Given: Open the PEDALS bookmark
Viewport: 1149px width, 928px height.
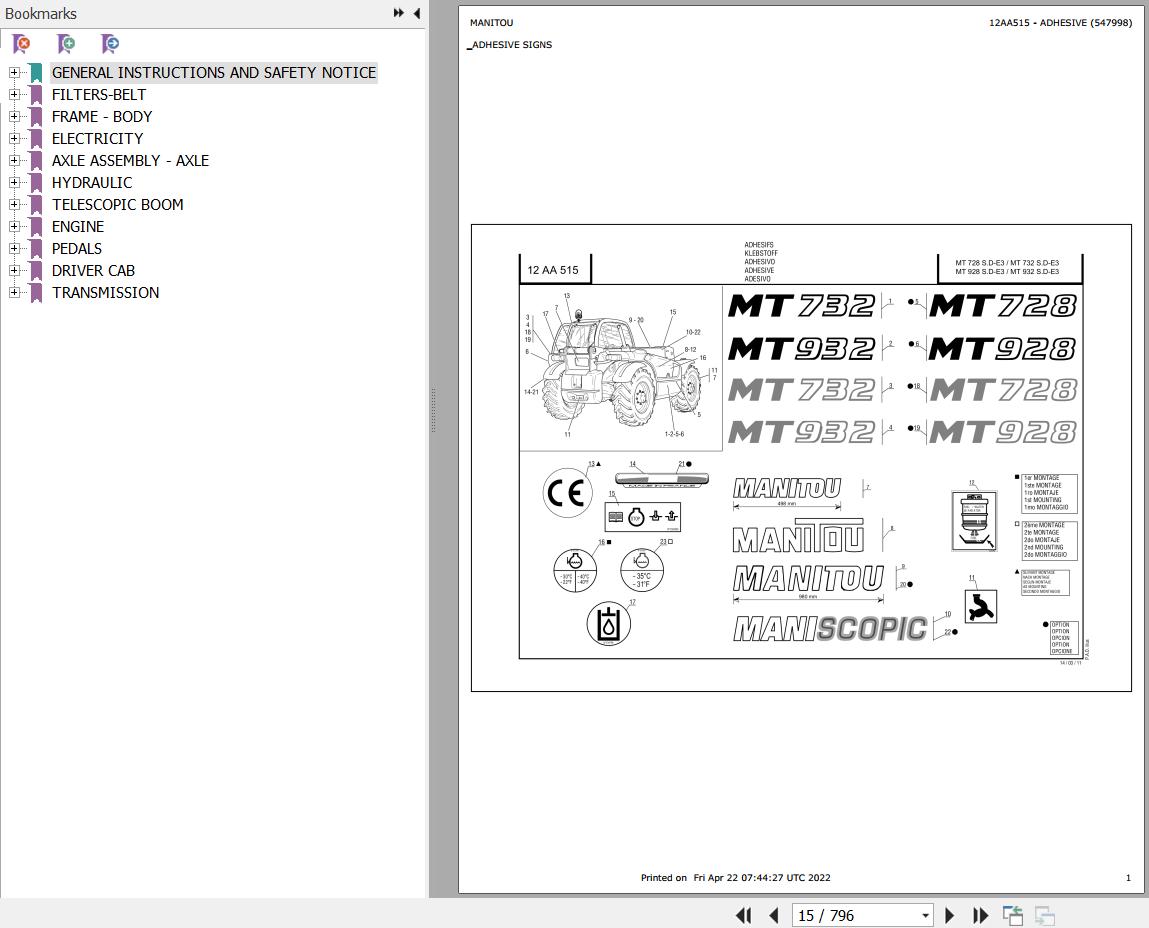Looking at the screenshot, I should coord(77,248).
